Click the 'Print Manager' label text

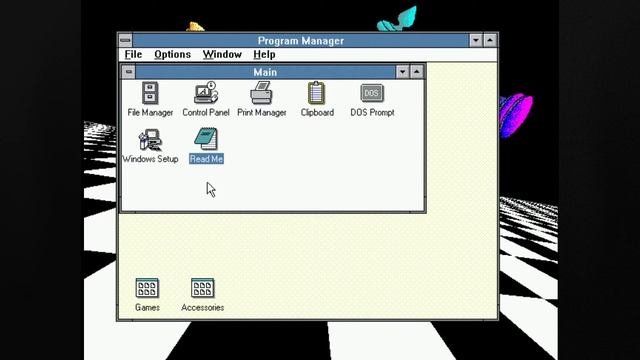pos(262,113)
